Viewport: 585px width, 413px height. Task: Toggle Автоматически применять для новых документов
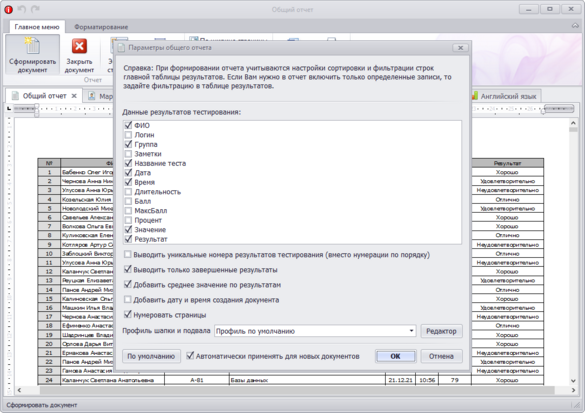point(190,356)
